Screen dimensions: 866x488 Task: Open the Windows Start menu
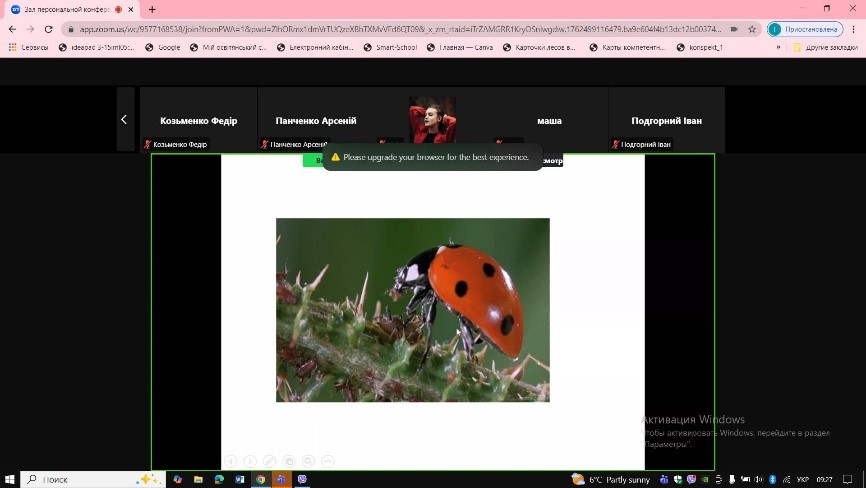(x=10, y=479)
